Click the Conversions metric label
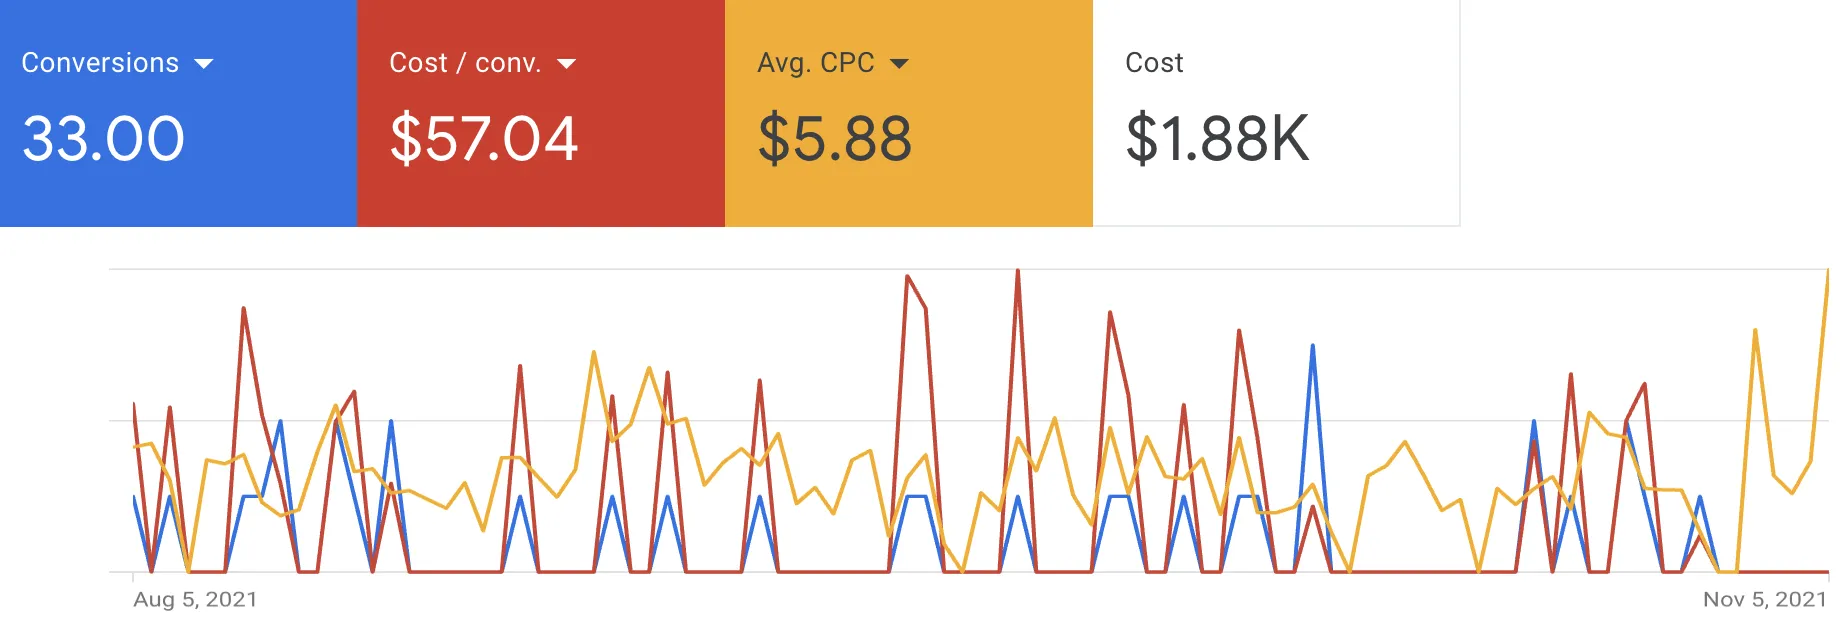Image resolution: width=1840 pixels, height=624 pixels. tap(100, 63)
